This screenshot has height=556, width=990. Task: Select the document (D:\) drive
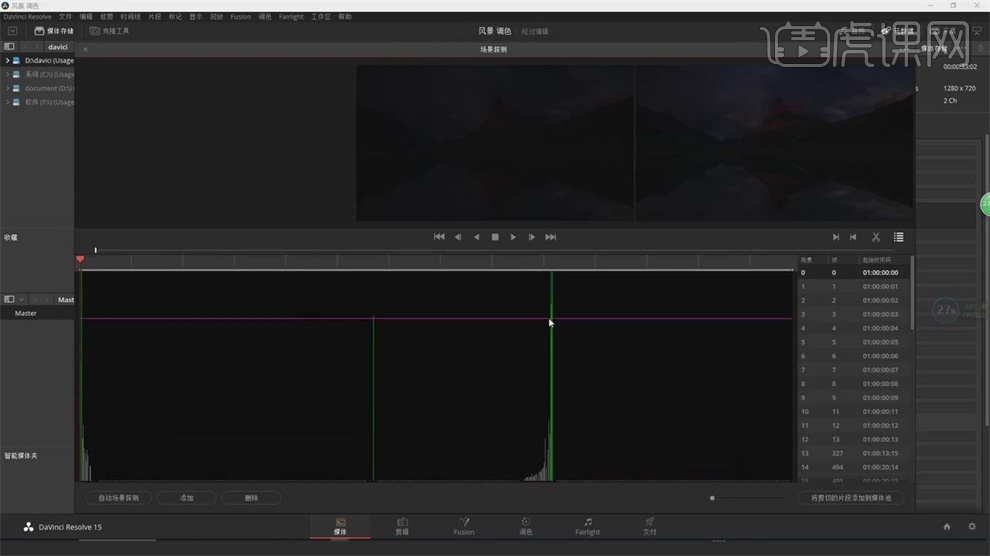pyautogui.click(x=49, y=88)
